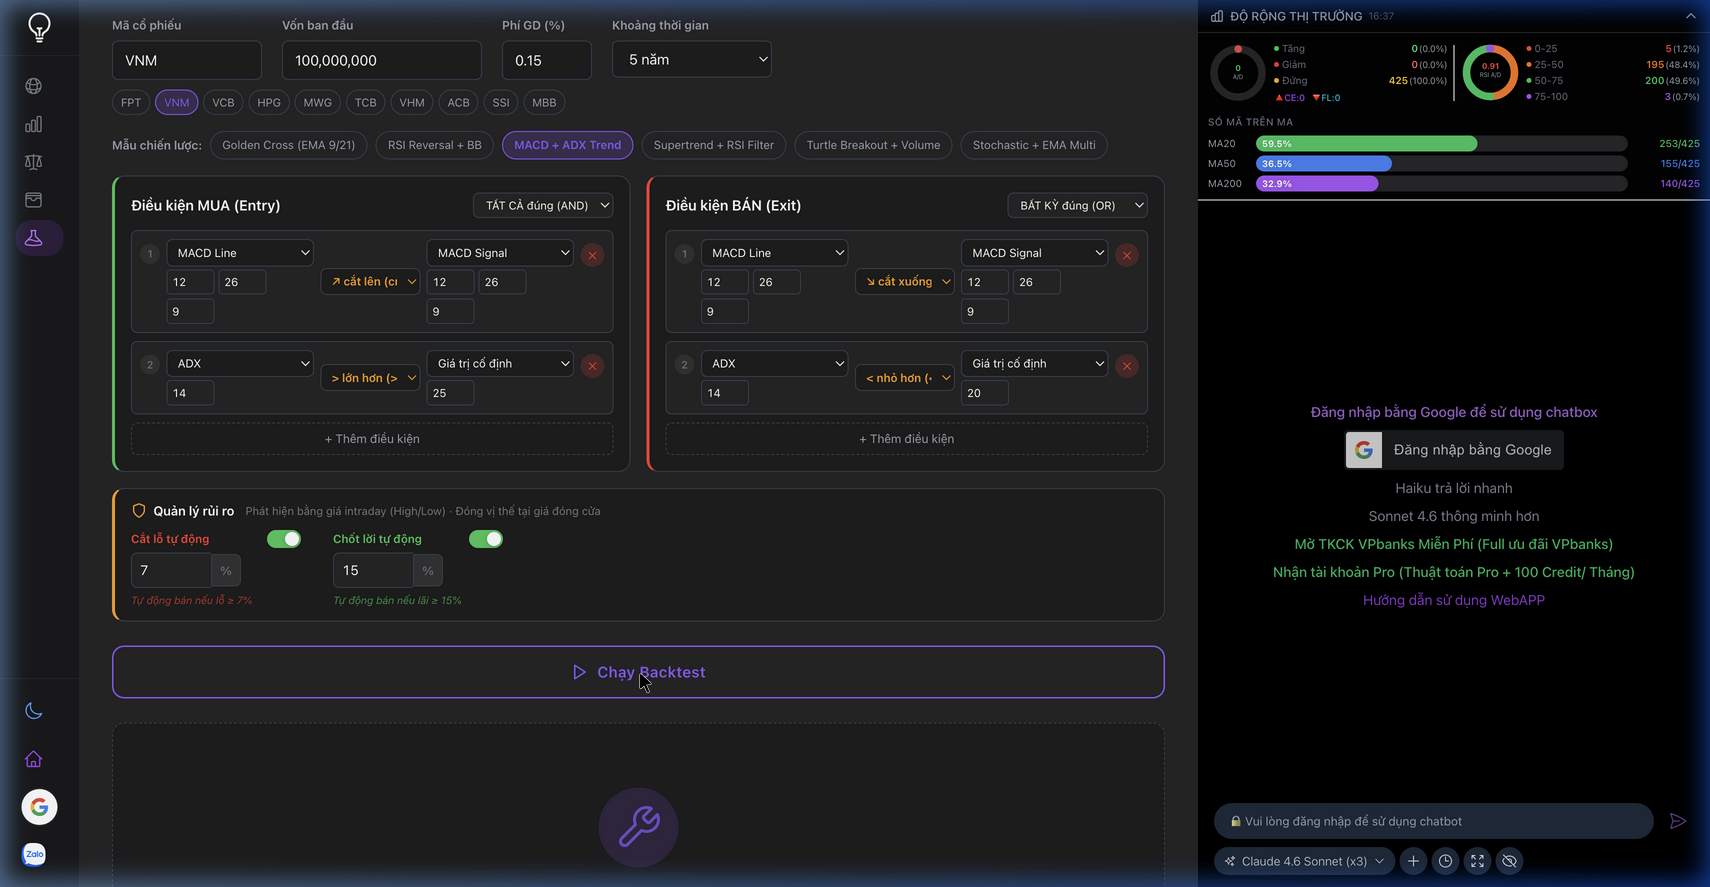
Task: Click the Google account icon in sidebar
Action: coord(39,807)
